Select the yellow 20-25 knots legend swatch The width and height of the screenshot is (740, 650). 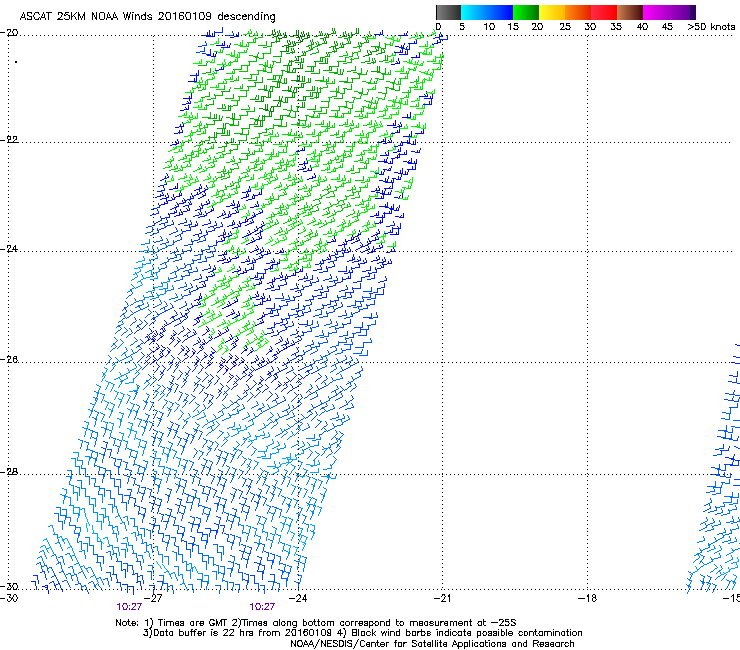coord(552,12)
